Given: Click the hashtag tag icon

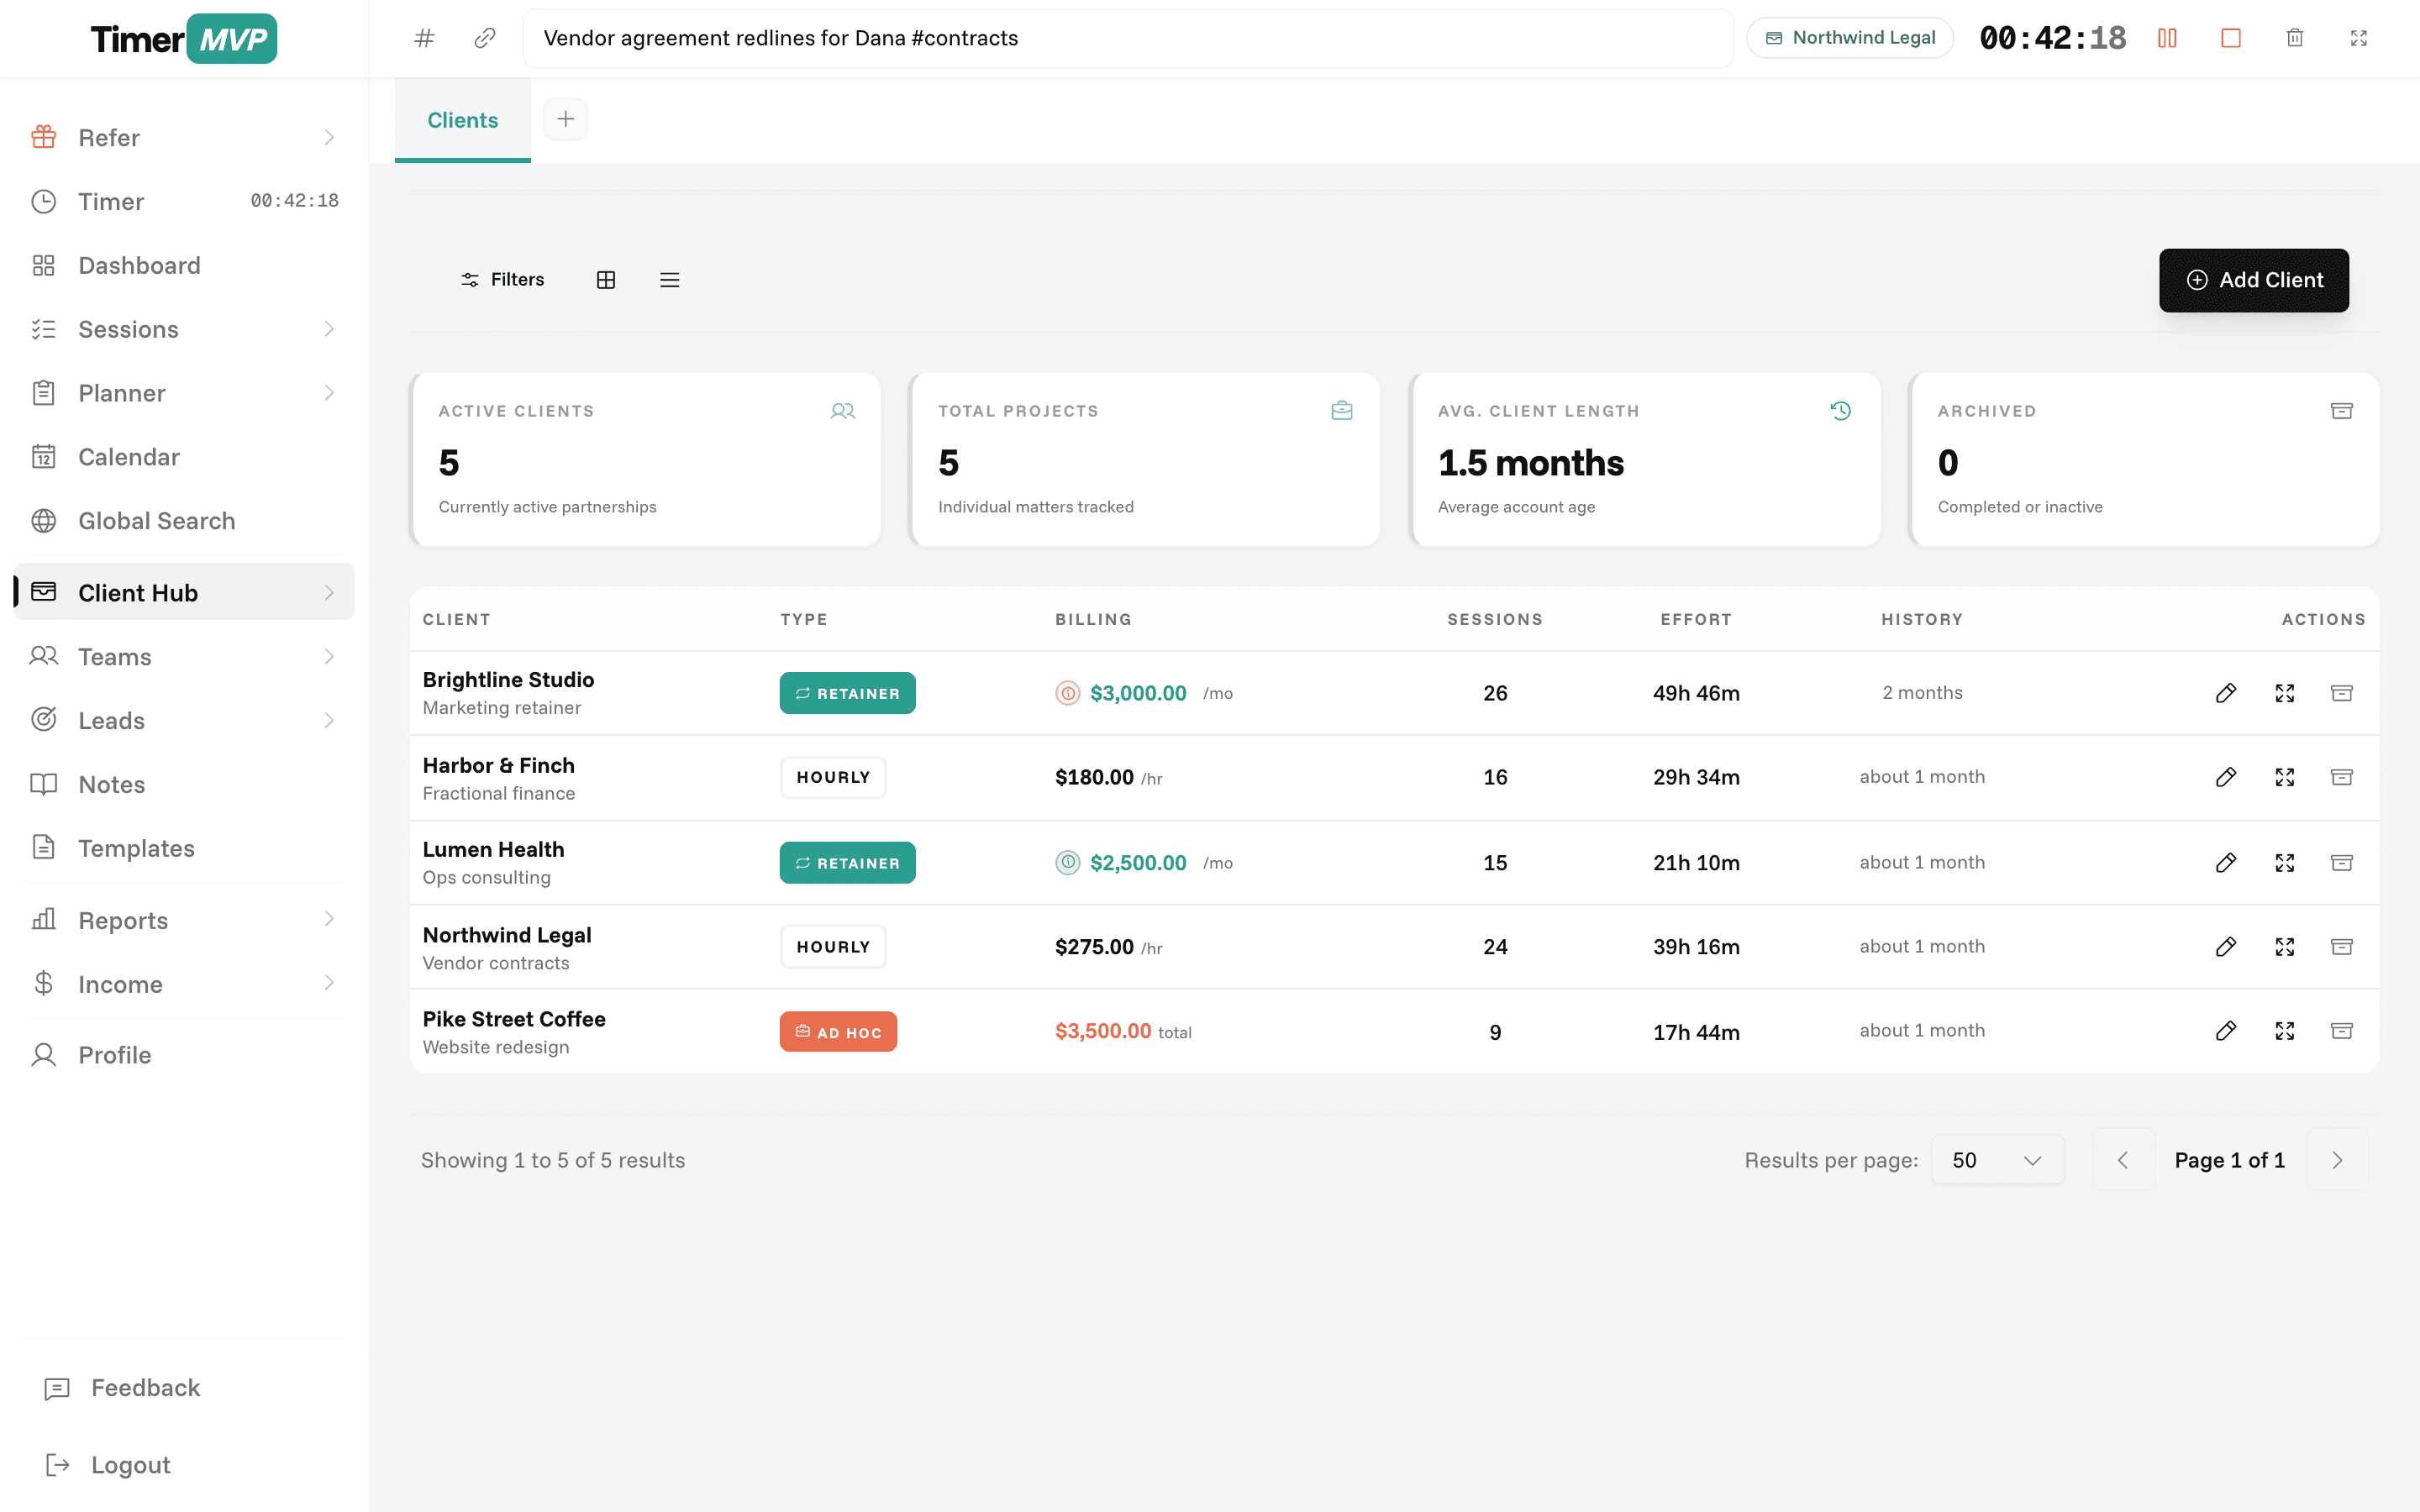Looking at the screenshot, I should click(425, 38).
